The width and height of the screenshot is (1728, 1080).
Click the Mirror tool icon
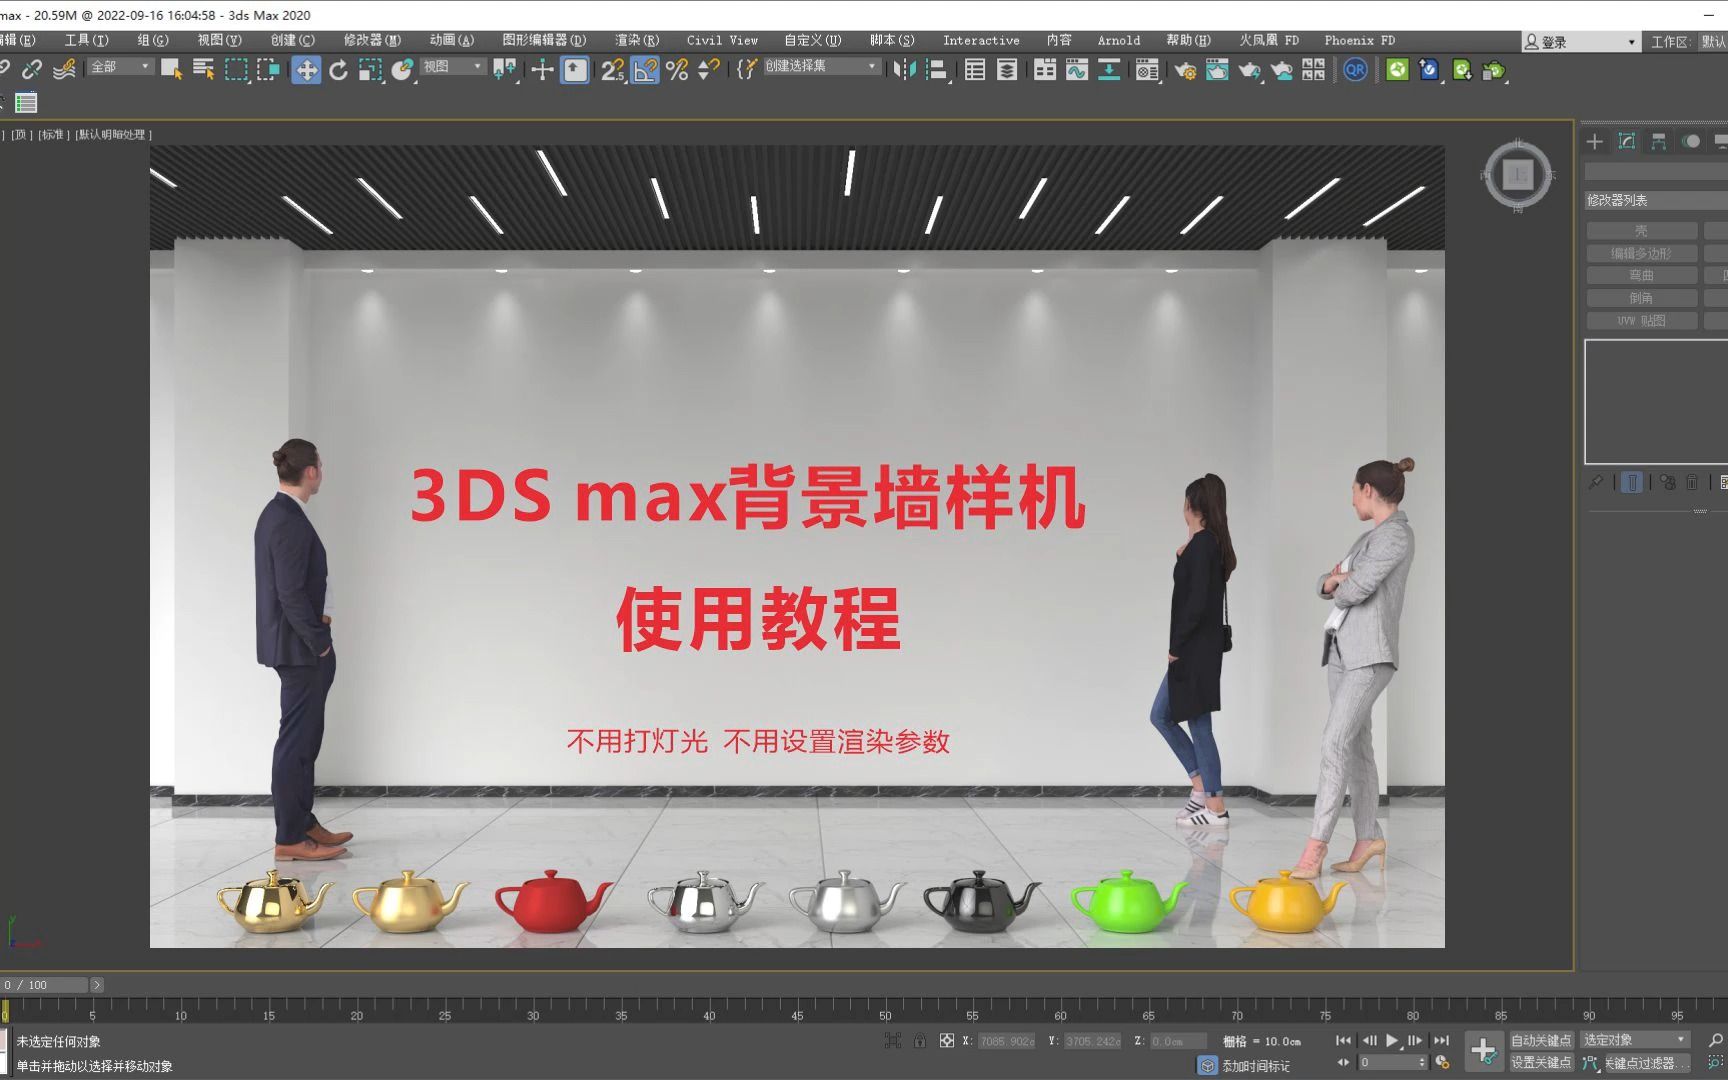point(904,69)
